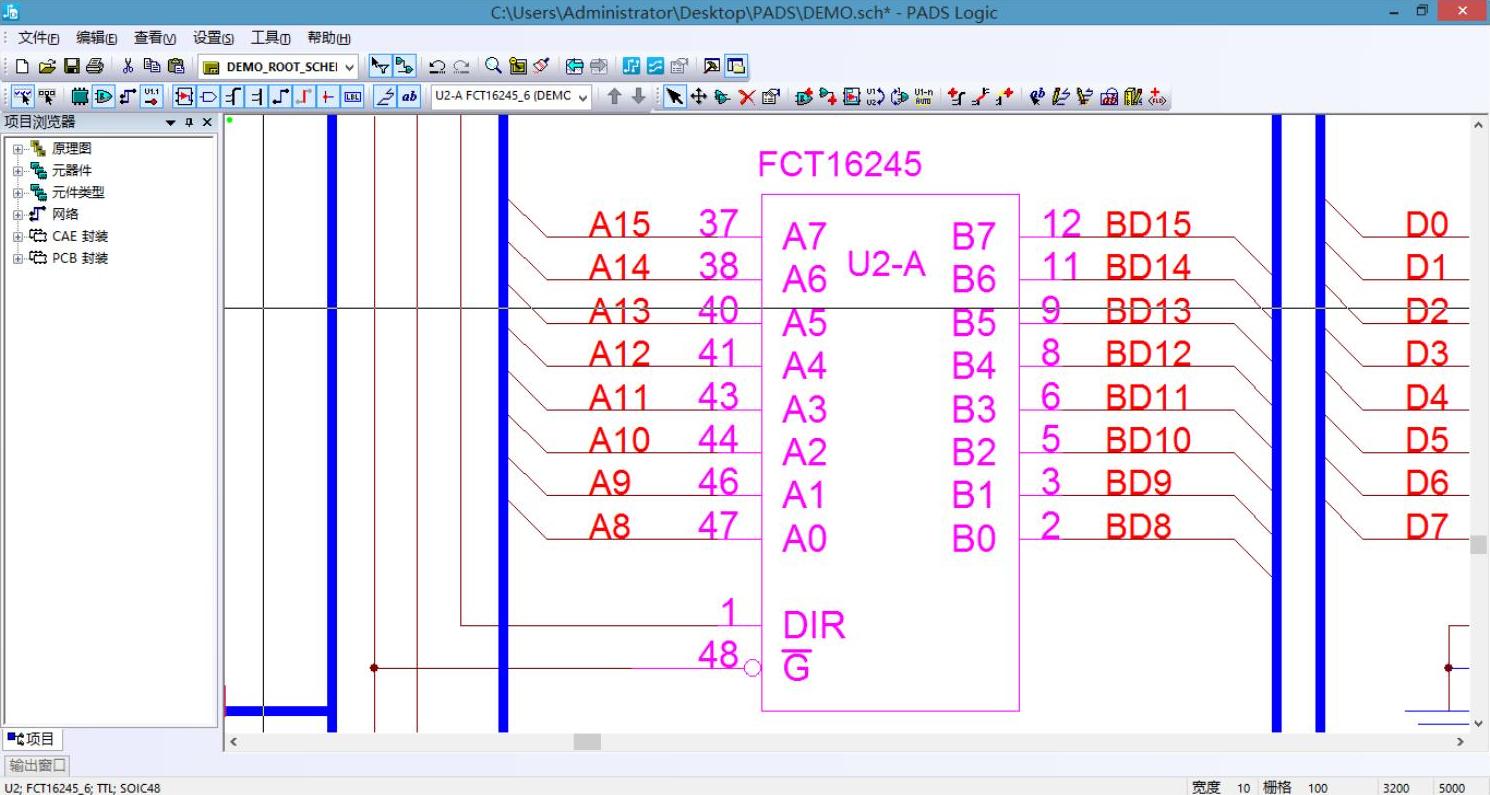Expand the 原理图 tree node
This screenshot has width=1490, height=795.
pos(17,149)
